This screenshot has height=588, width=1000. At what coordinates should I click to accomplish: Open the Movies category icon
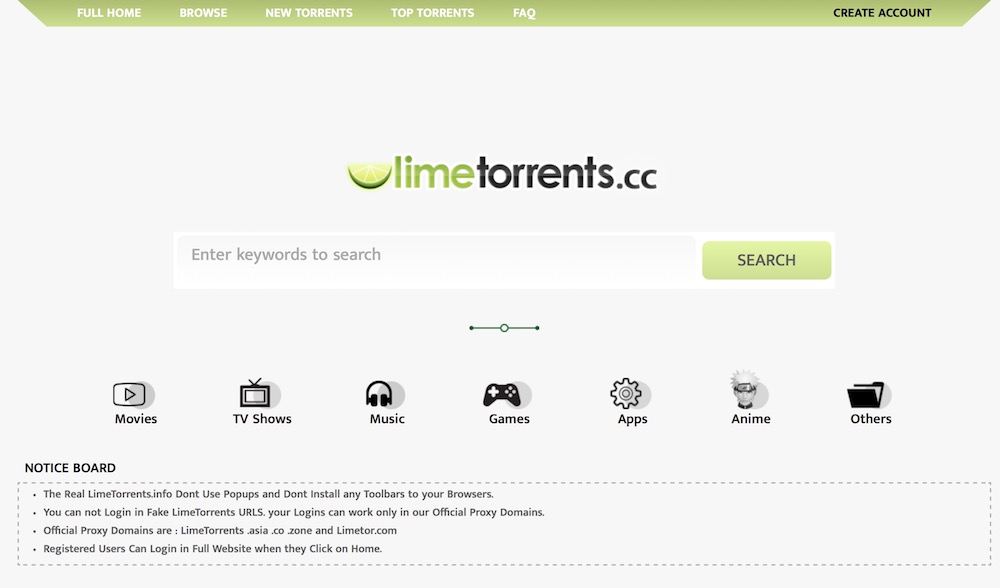133,395
